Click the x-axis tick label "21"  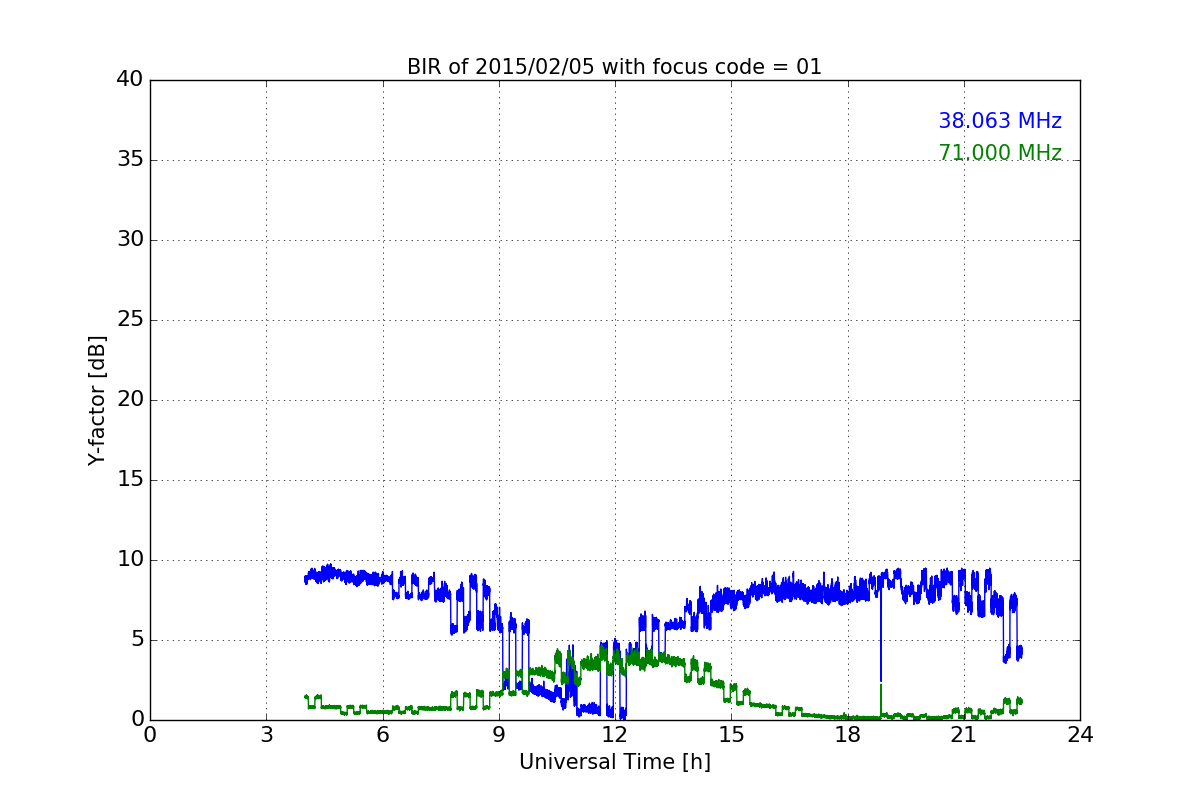tap(964, 735)
